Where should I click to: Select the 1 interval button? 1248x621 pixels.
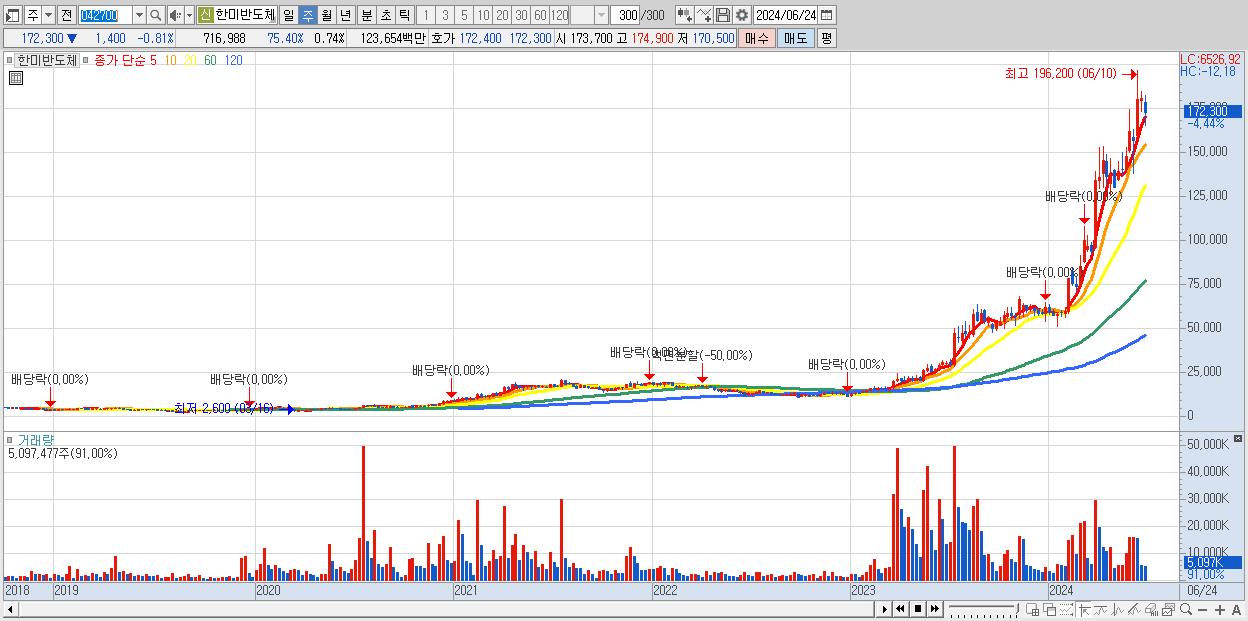[x=426, y=15]
